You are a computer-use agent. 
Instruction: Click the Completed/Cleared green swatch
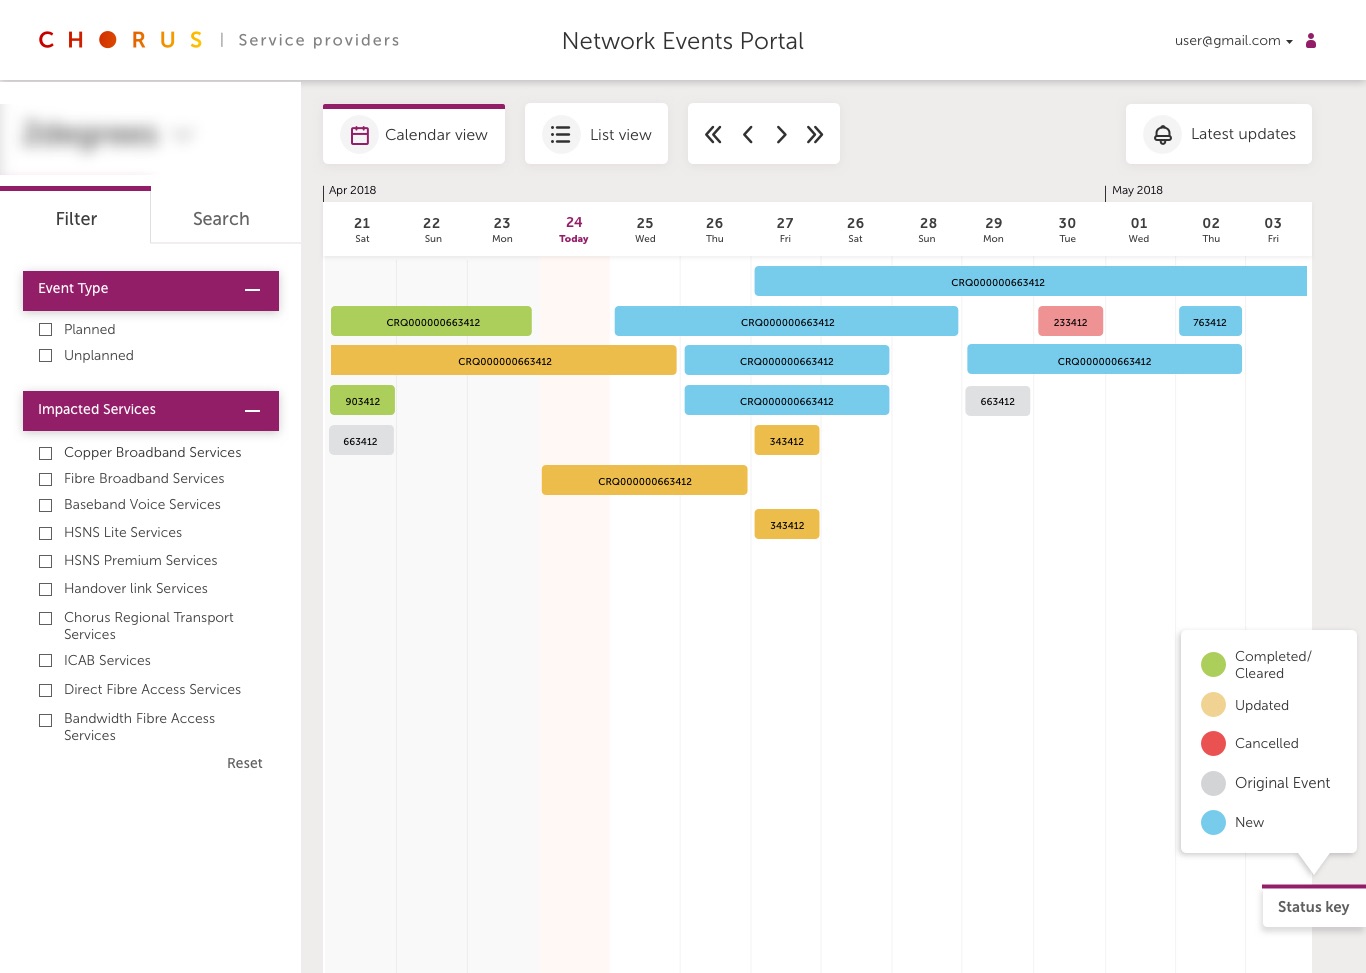pos(1213,664)
